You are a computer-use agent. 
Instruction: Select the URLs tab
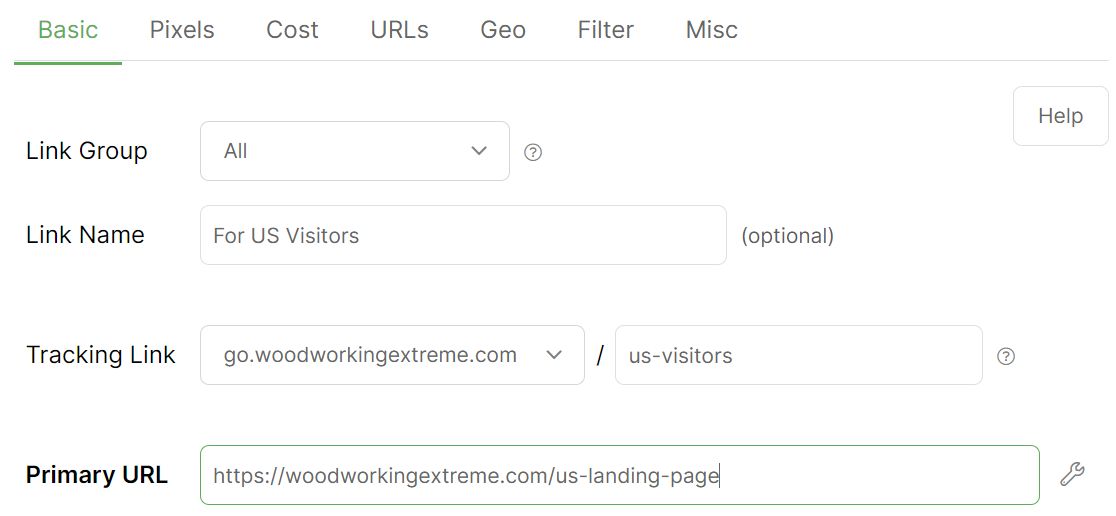(x=399, y=30)
